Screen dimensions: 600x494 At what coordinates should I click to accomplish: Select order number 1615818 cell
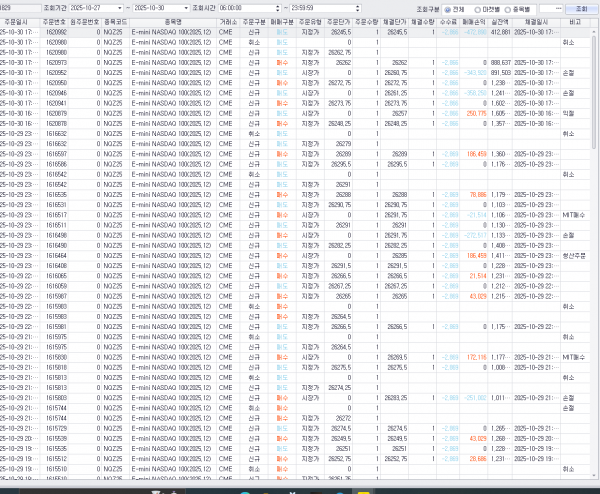tap(54, 367)
